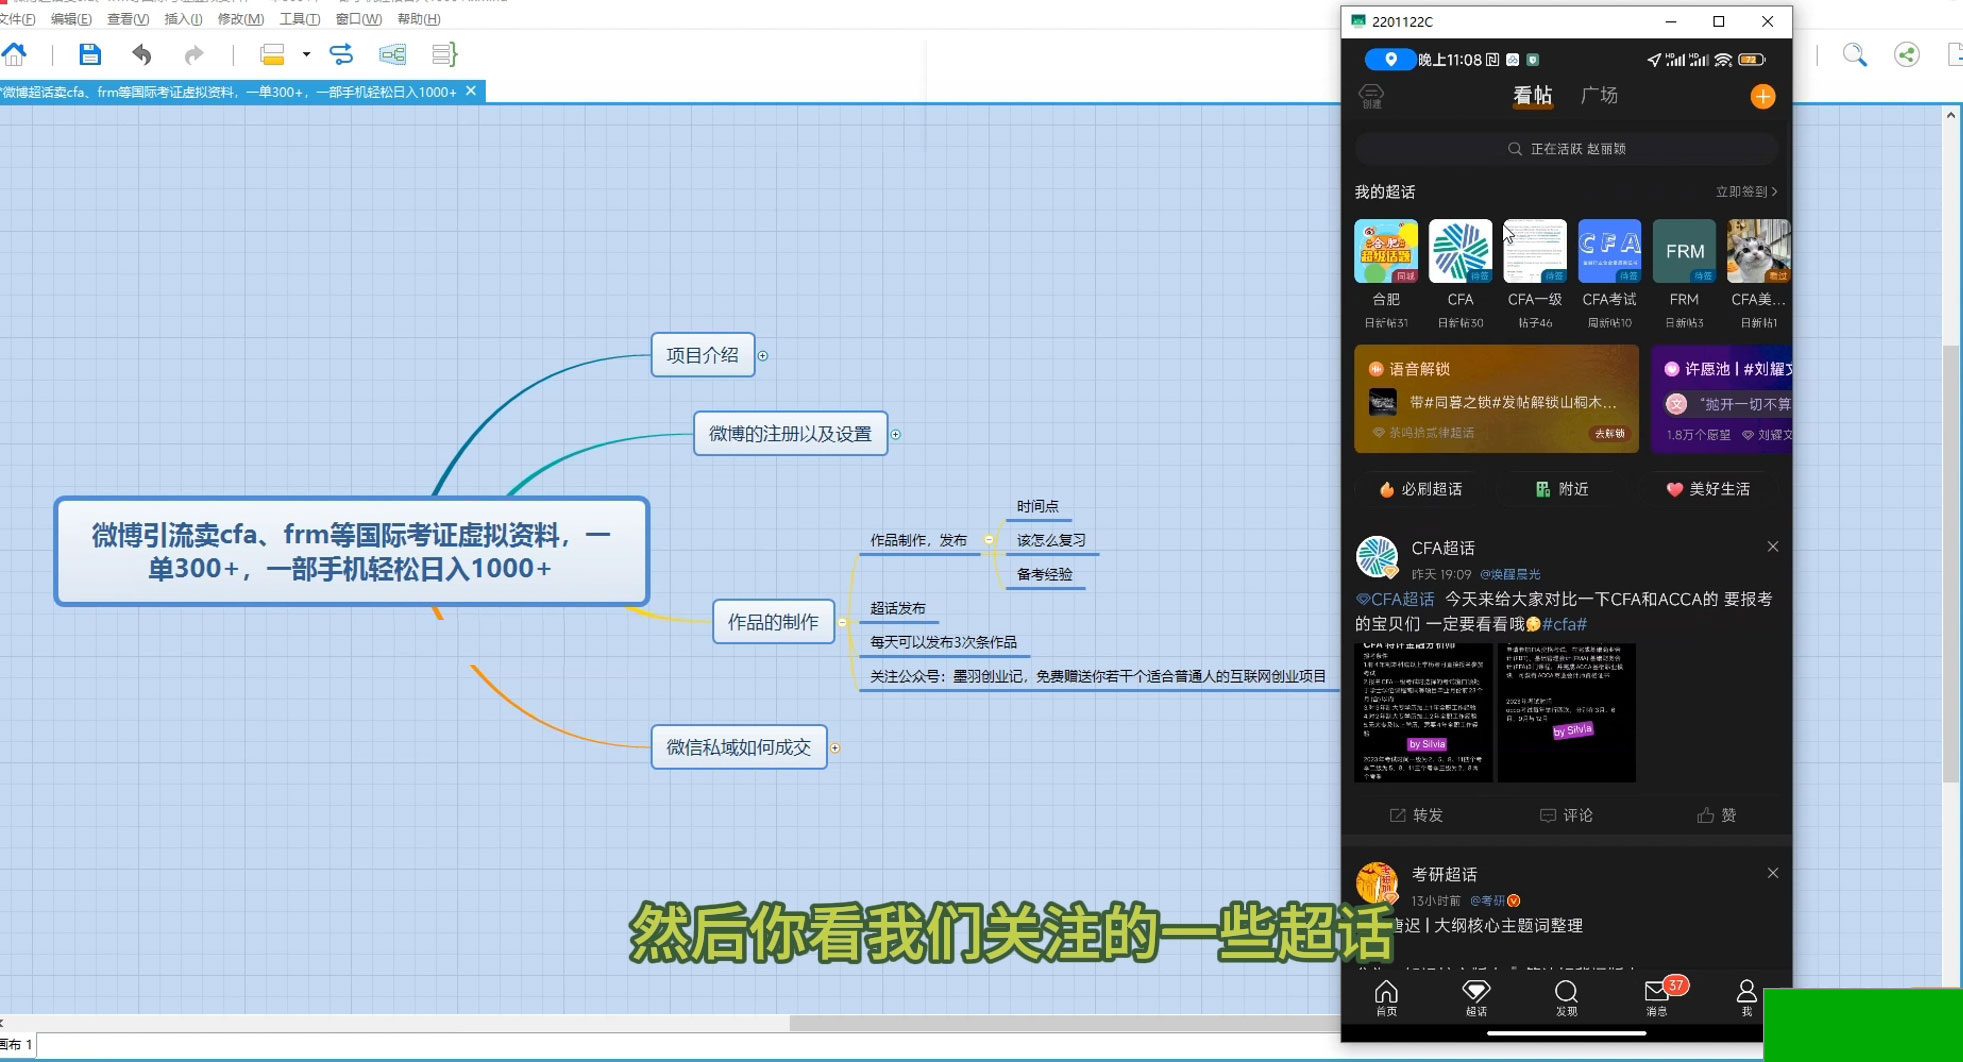
Task: Click the home icon in mind map toolbar
Action: [14, 54]
